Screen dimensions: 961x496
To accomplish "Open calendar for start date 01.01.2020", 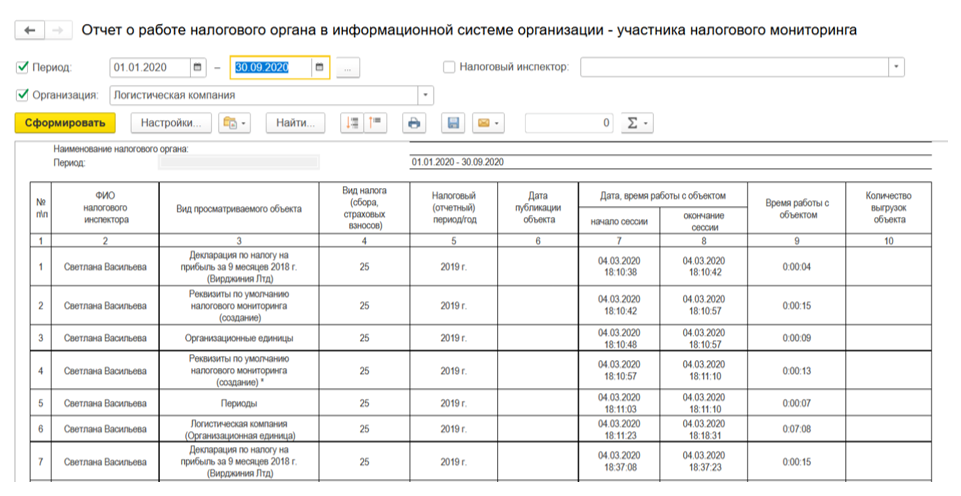I will pyautogui.click(x=197, y=67).
